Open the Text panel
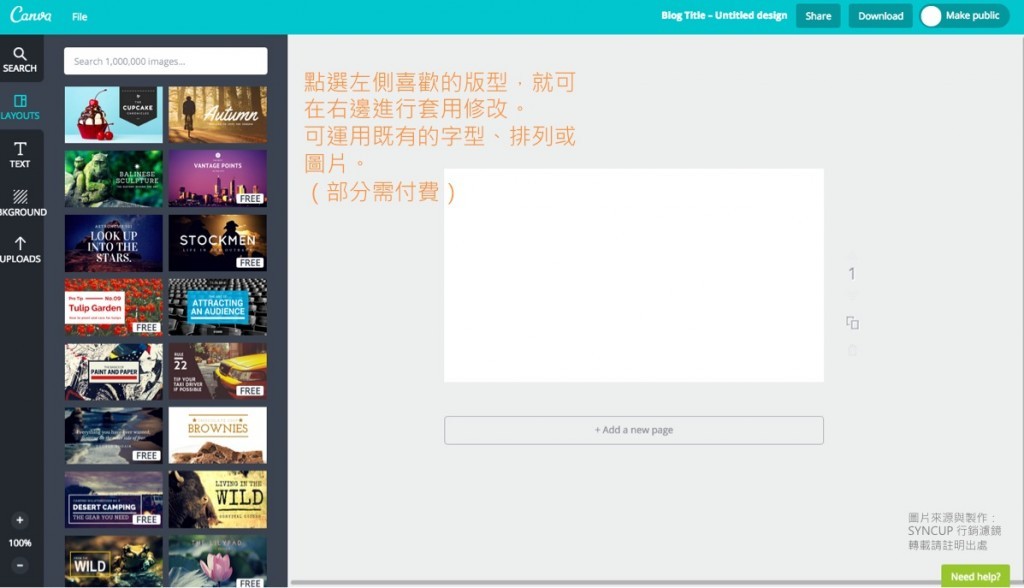1024x588 pixels. (x=21, y=155)
